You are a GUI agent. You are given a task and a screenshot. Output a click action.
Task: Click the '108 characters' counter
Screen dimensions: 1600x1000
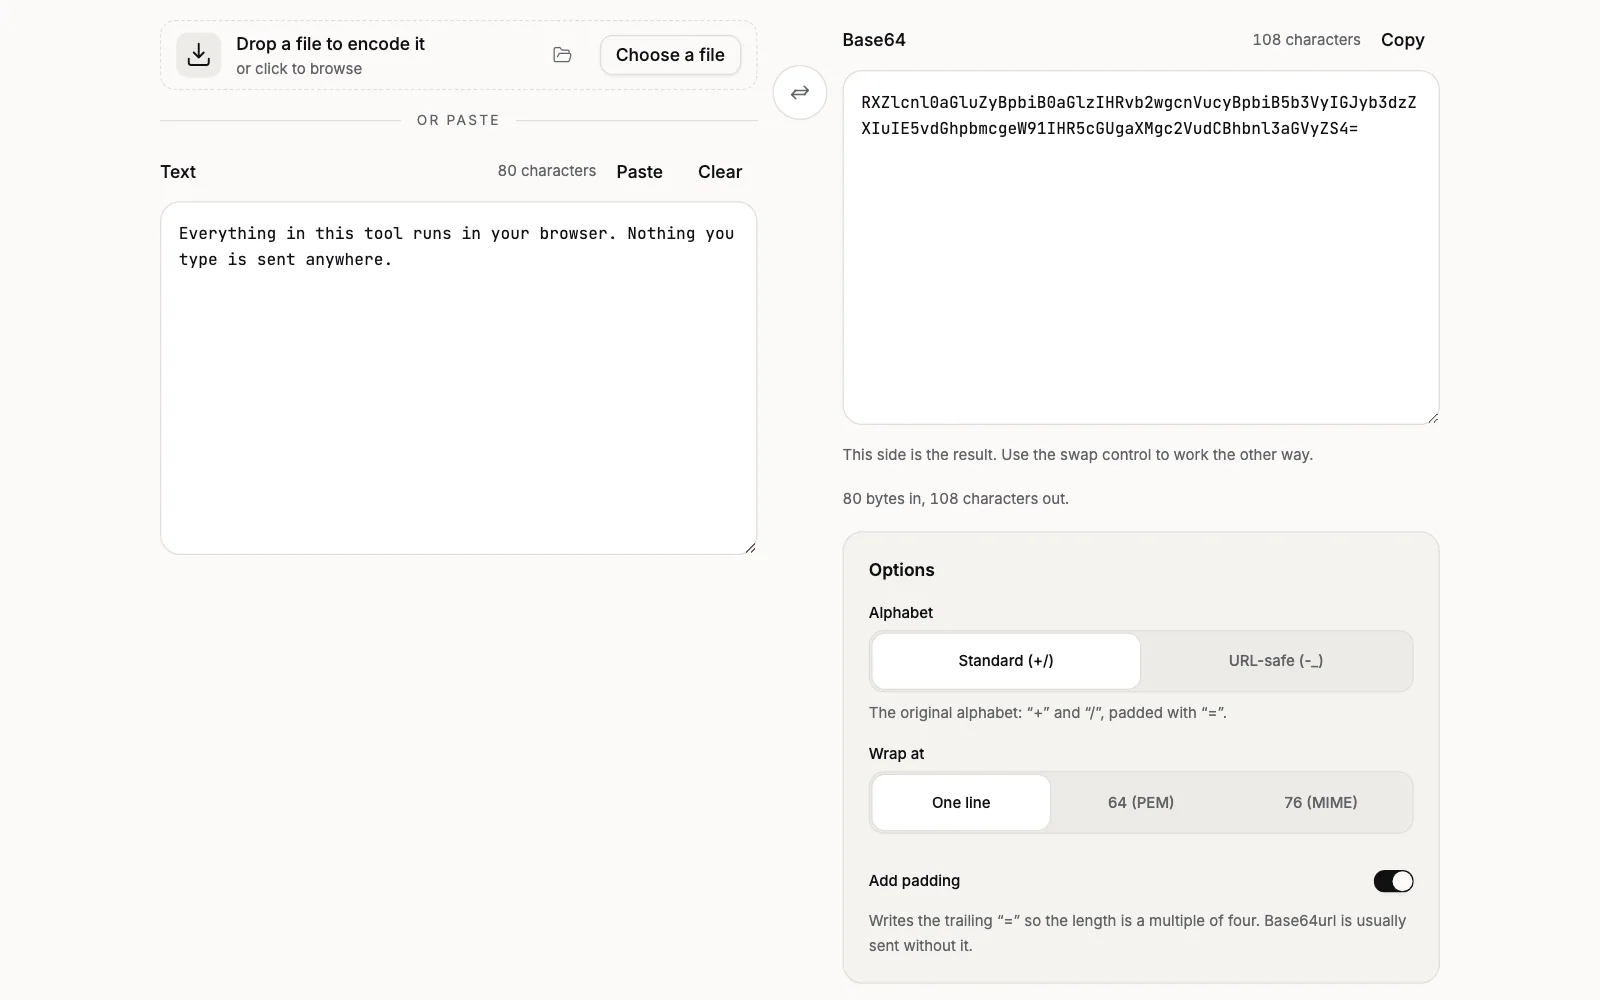[x=1306, y=40]
